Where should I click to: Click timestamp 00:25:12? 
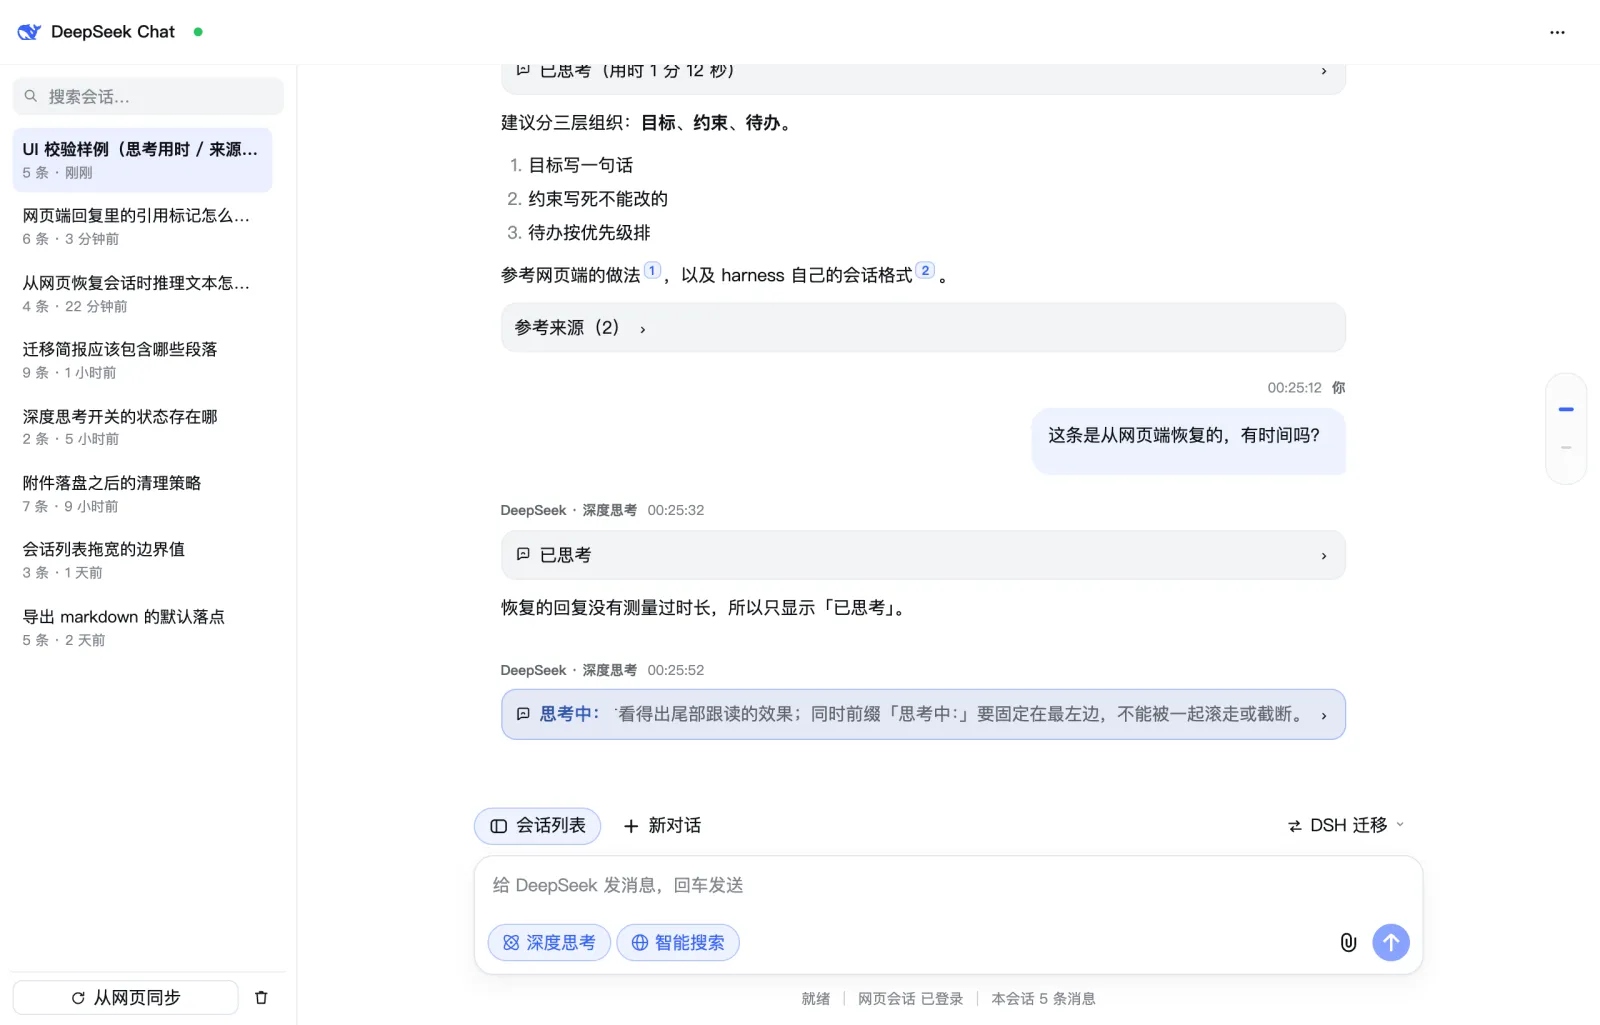1294,388
